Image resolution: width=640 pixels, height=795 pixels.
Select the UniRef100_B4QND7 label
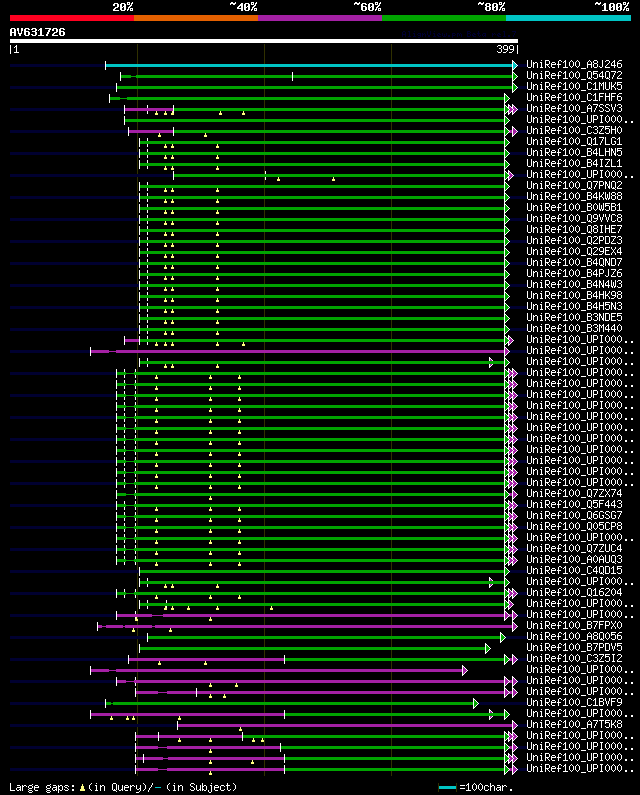tap(574, 263)
